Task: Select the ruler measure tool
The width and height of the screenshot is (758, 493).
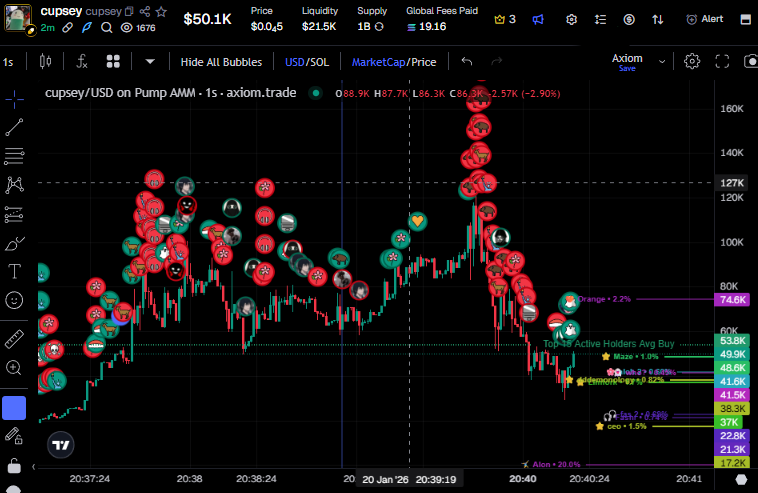Action: [x=15, y=339]
